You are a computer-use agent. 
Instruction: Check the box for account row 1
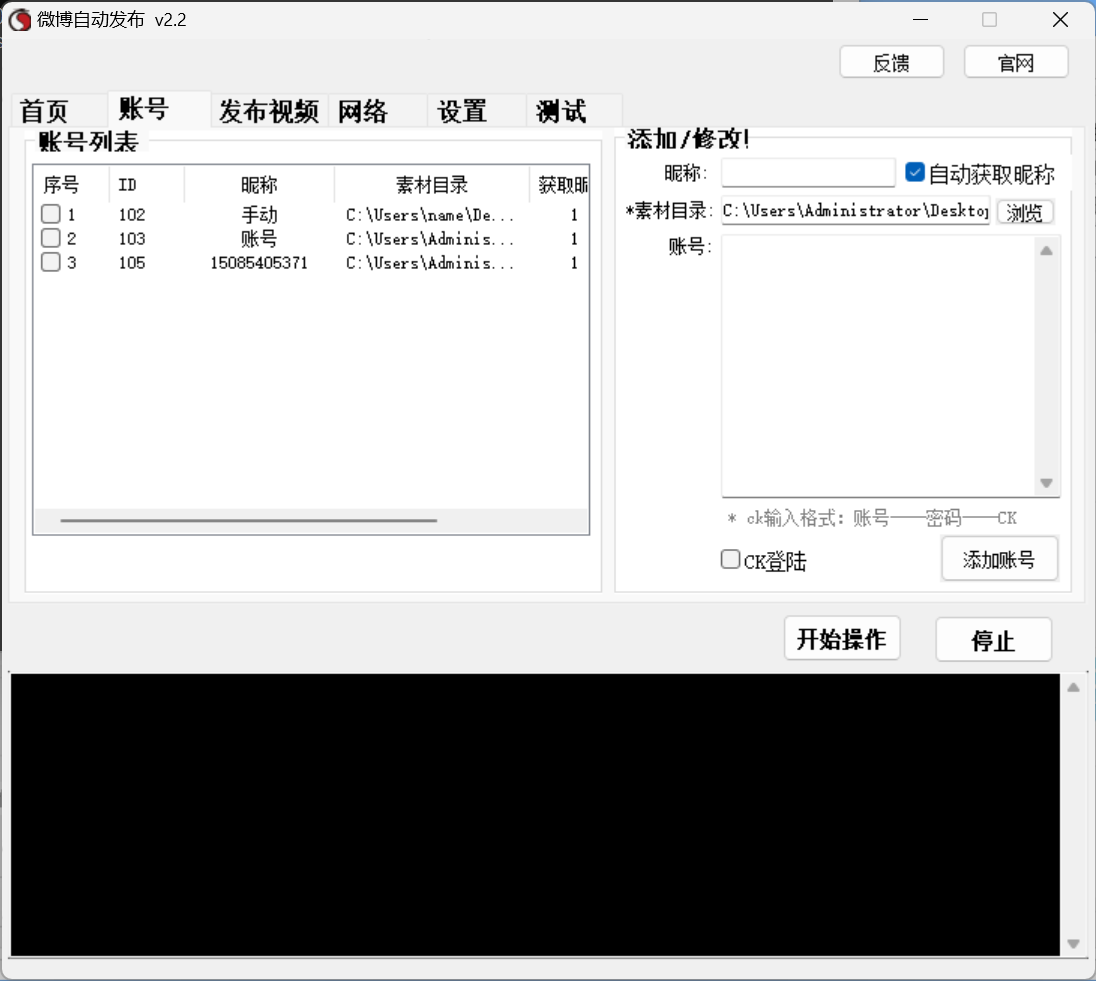click(50, 214)
